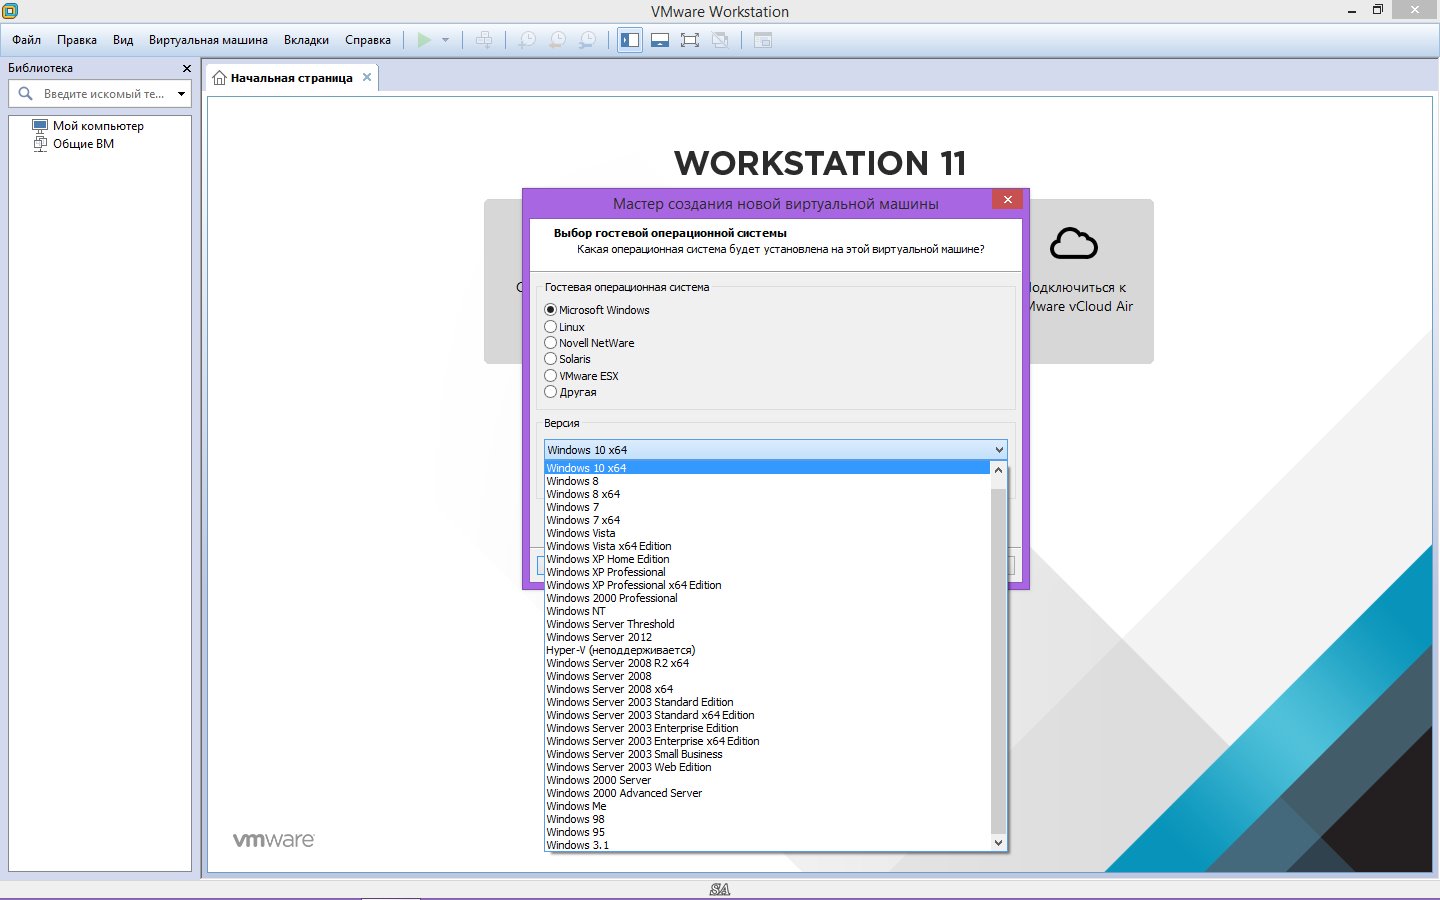This screenshot has width=1440, height=900.
Task: Choose Windows 95 from version list
Action: point(767,832)
